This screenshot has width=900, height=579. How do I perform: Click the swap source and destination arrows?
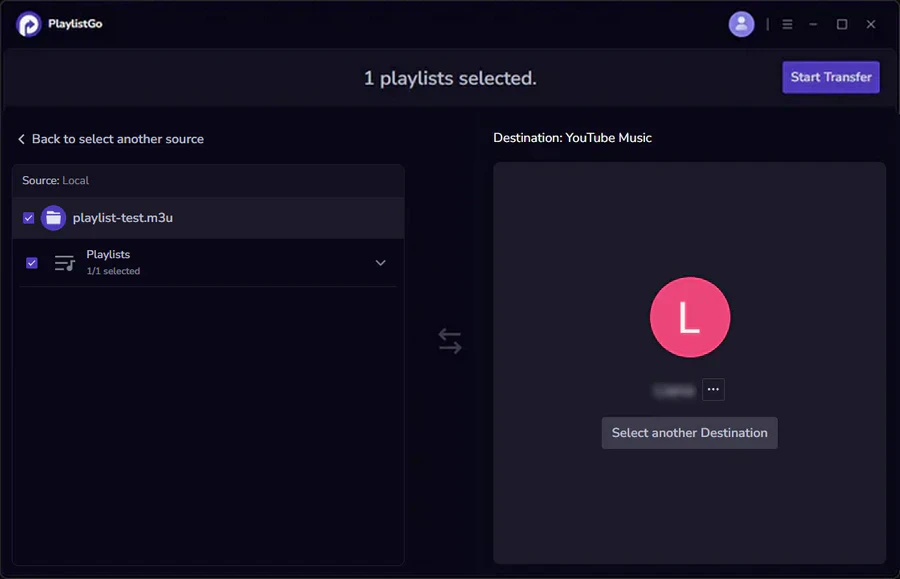click(x=449, y=341)
